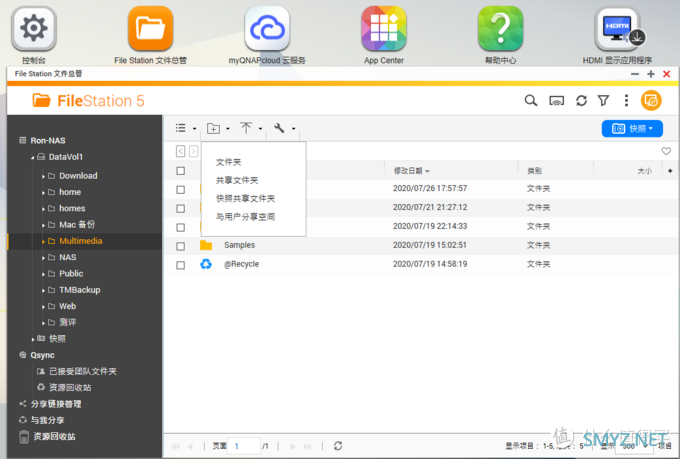
Task: Choose 与用户分享空间 from the create menu
Action: coord(245,216)
